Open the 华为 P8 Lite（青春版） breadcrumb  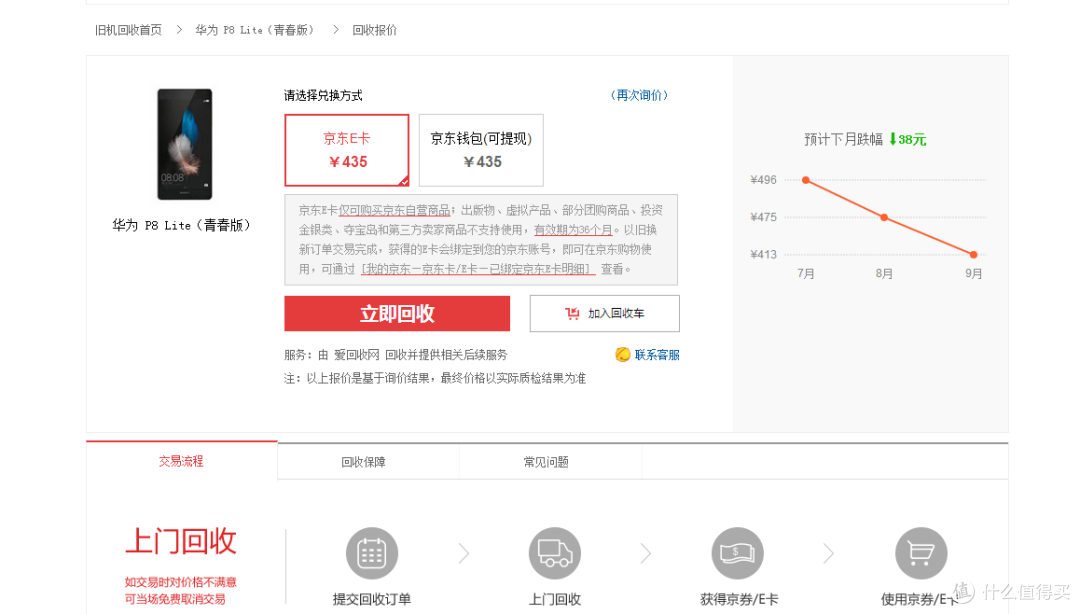pyautogui.click(x=256, y=30)
